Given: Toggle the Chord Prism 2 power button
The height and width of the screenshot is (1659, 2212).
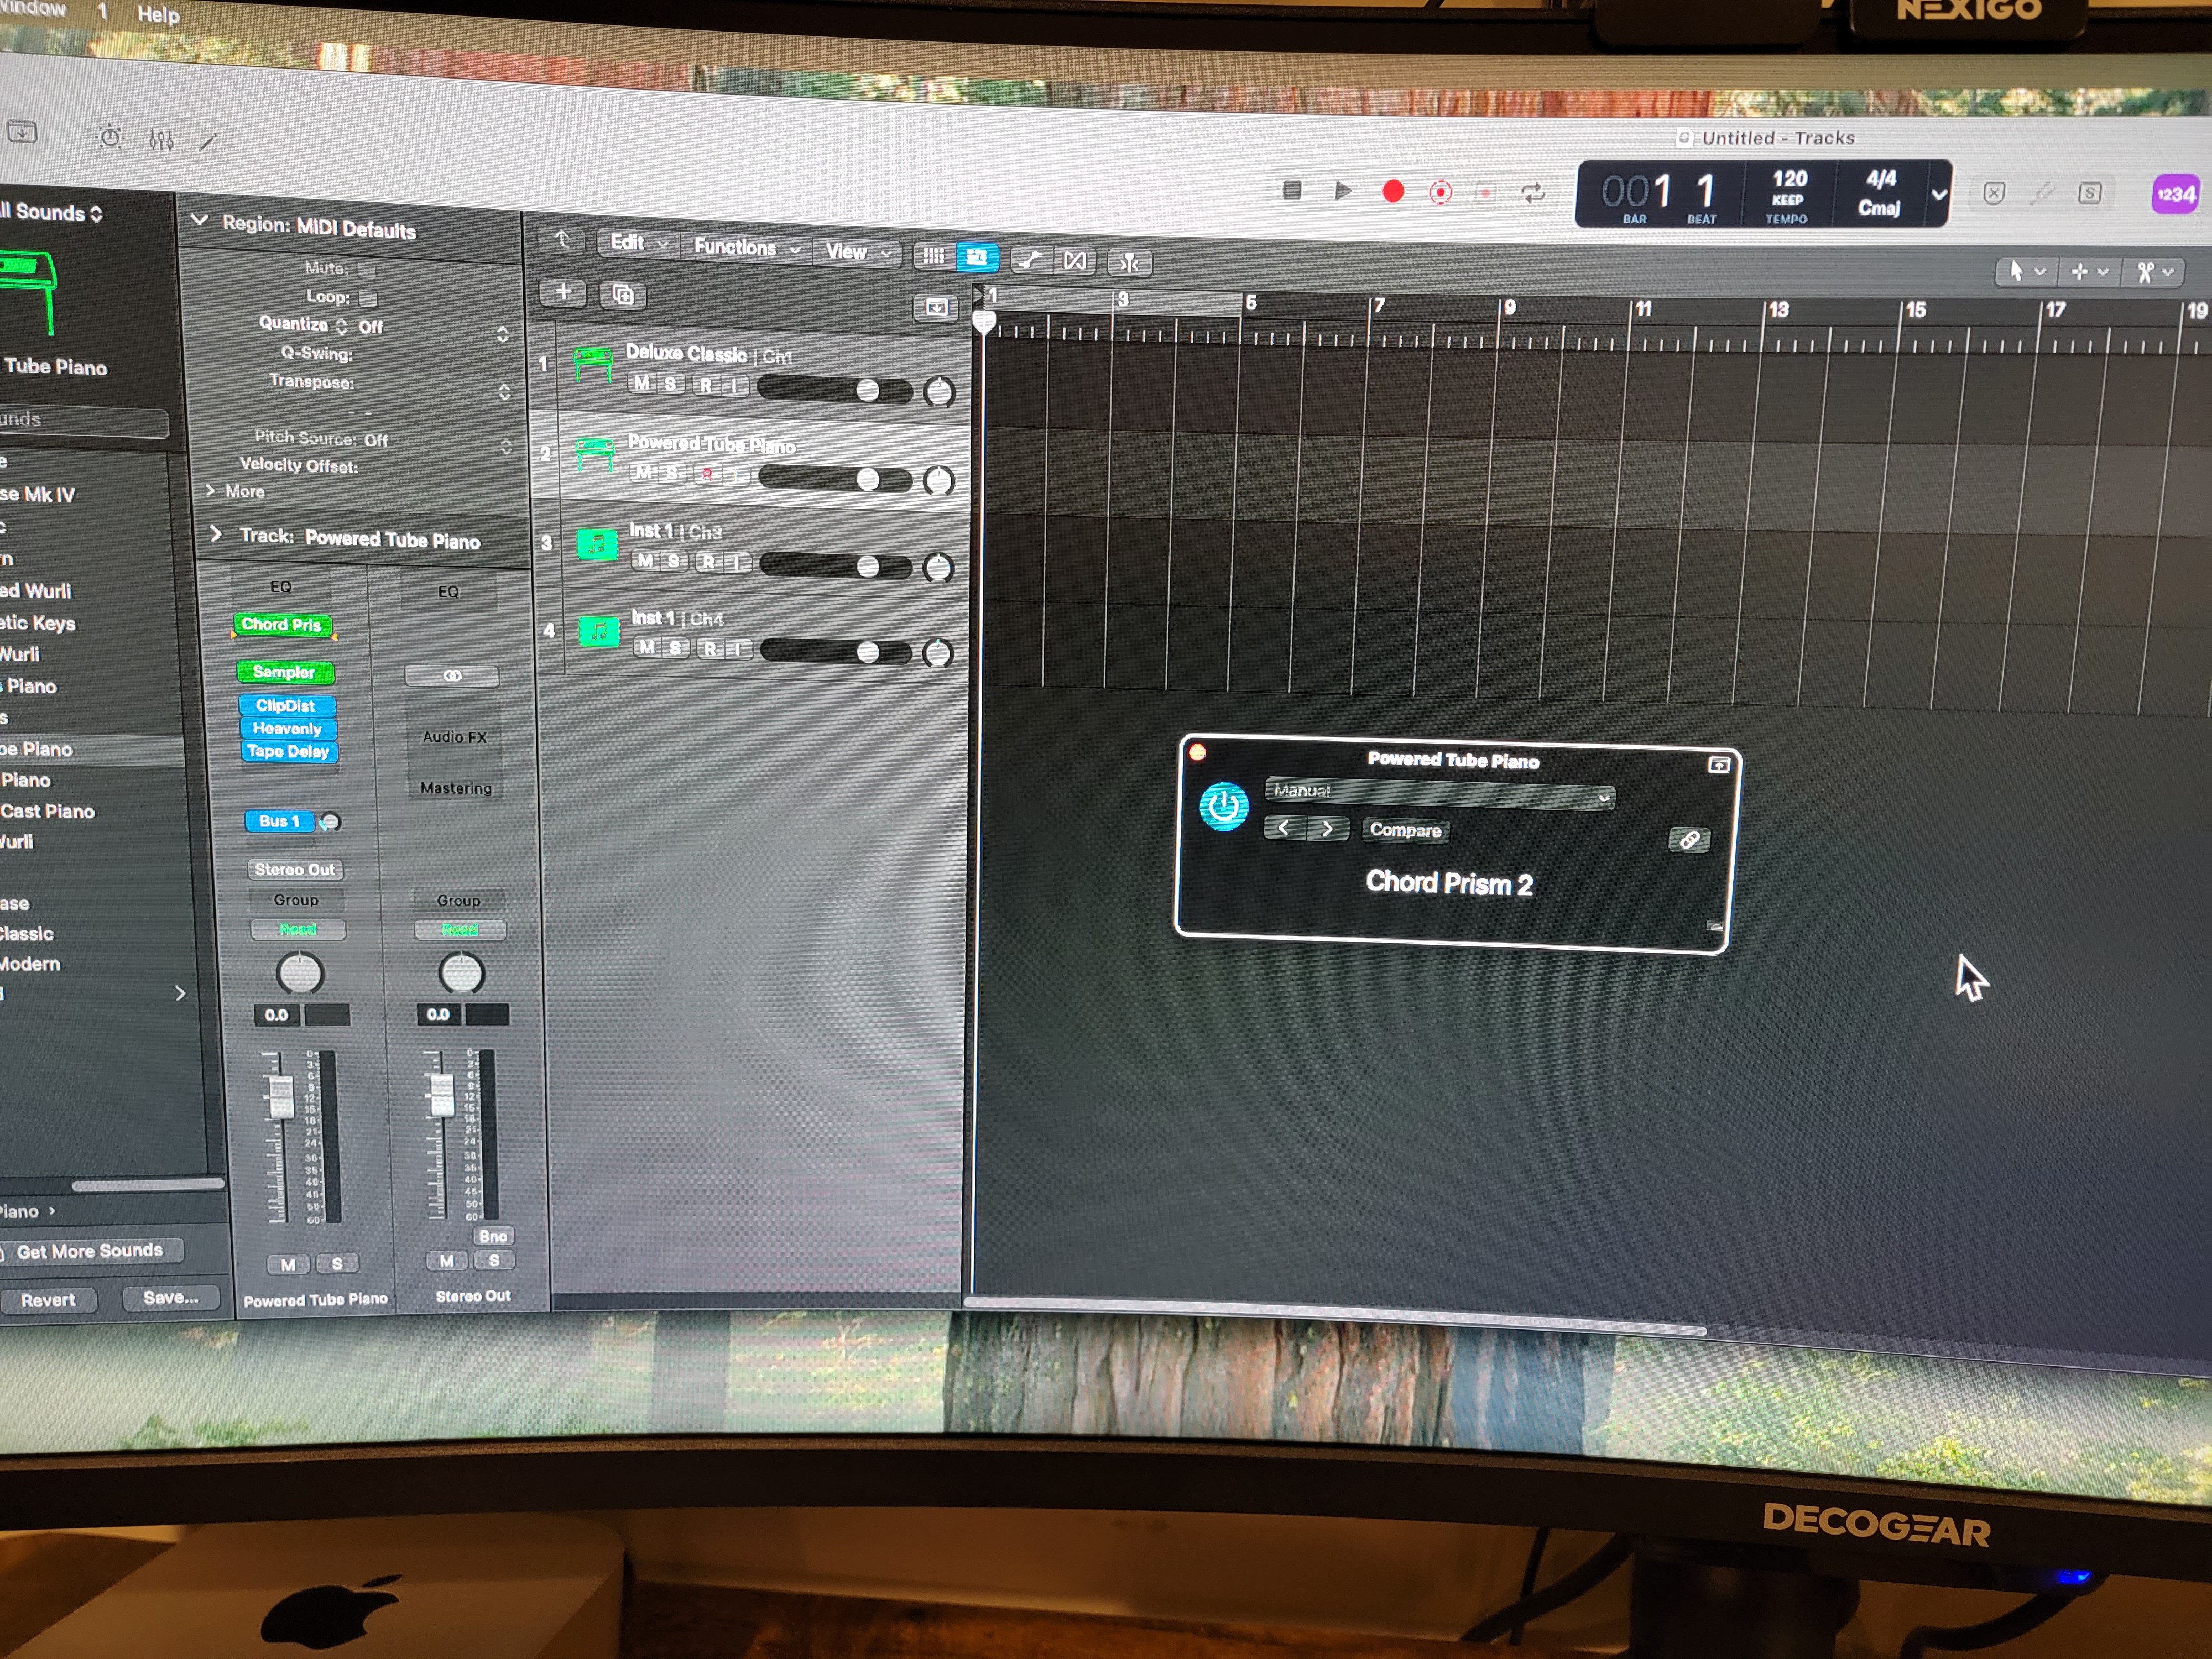Looking at the screenshot, I should (1223, 807).
